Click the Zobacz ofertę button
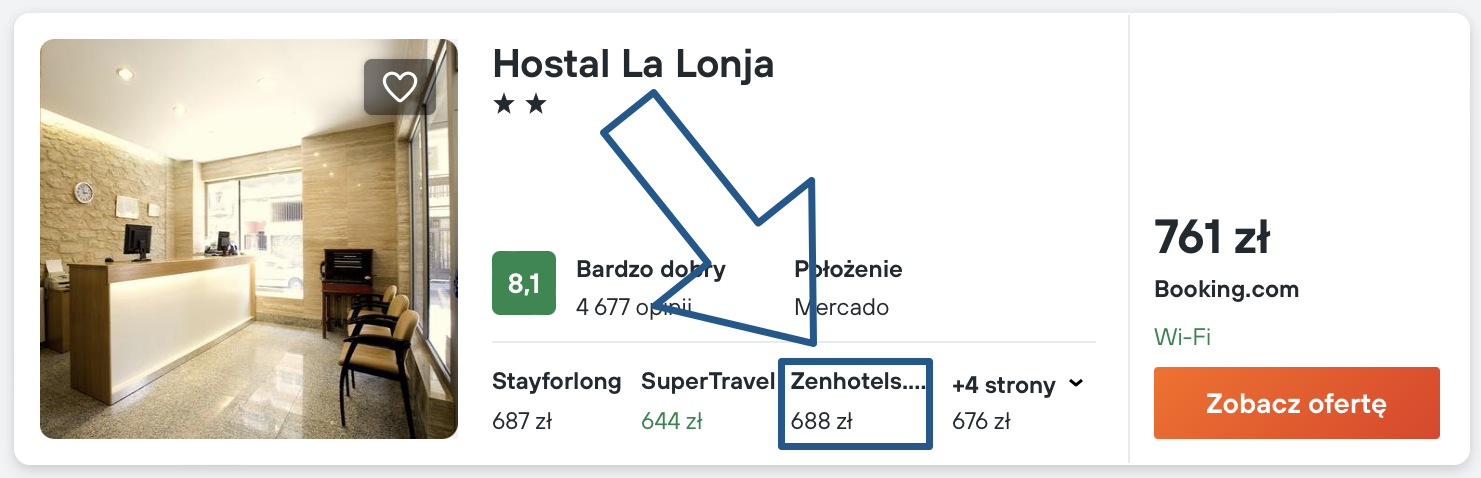1481x478 pixels. (x=1296, y=403)
